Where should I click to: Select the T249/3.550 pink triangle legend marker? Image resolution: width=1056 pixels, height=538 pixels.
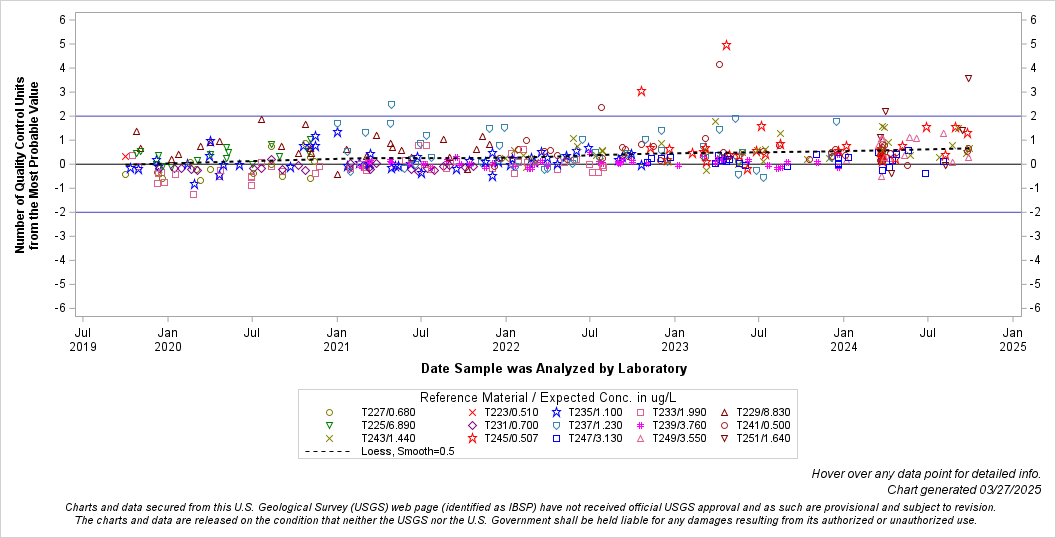pyautogui.click(x=640, y=438)
